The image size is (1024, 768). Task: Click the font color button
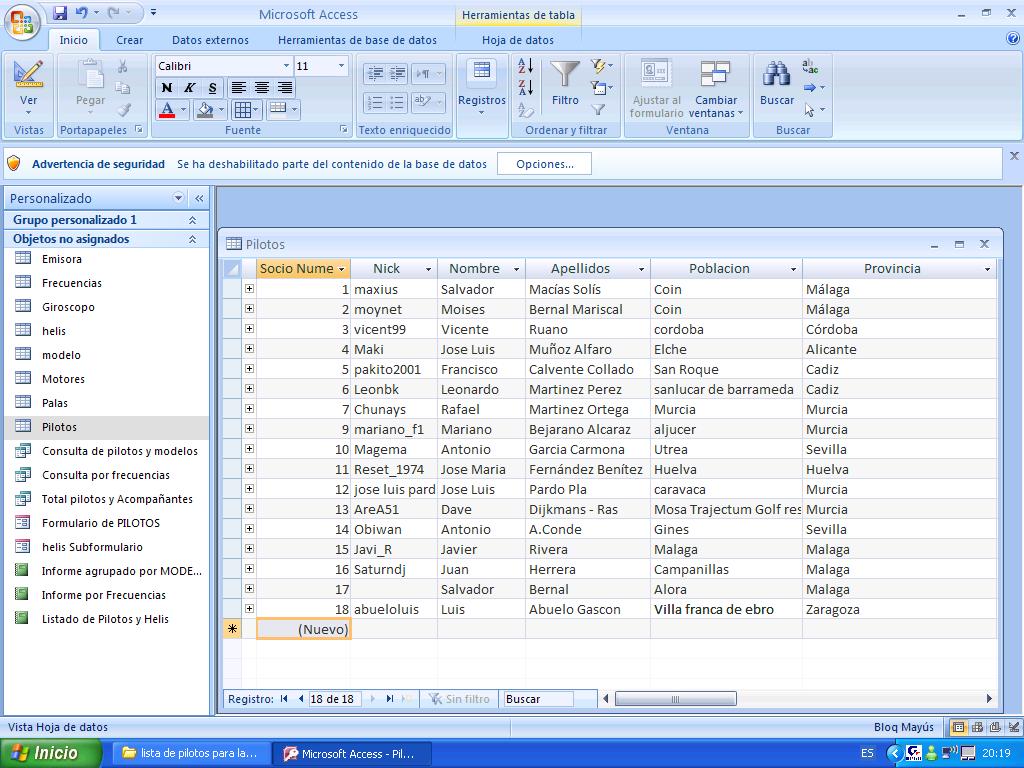tap(167, 110)
